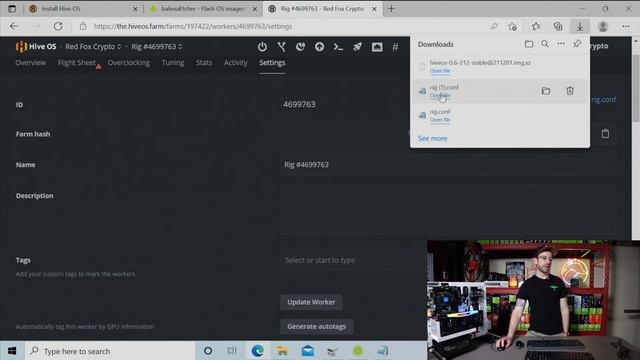
Task: Copy farm hash with clipboard icon
Action: 605,133
